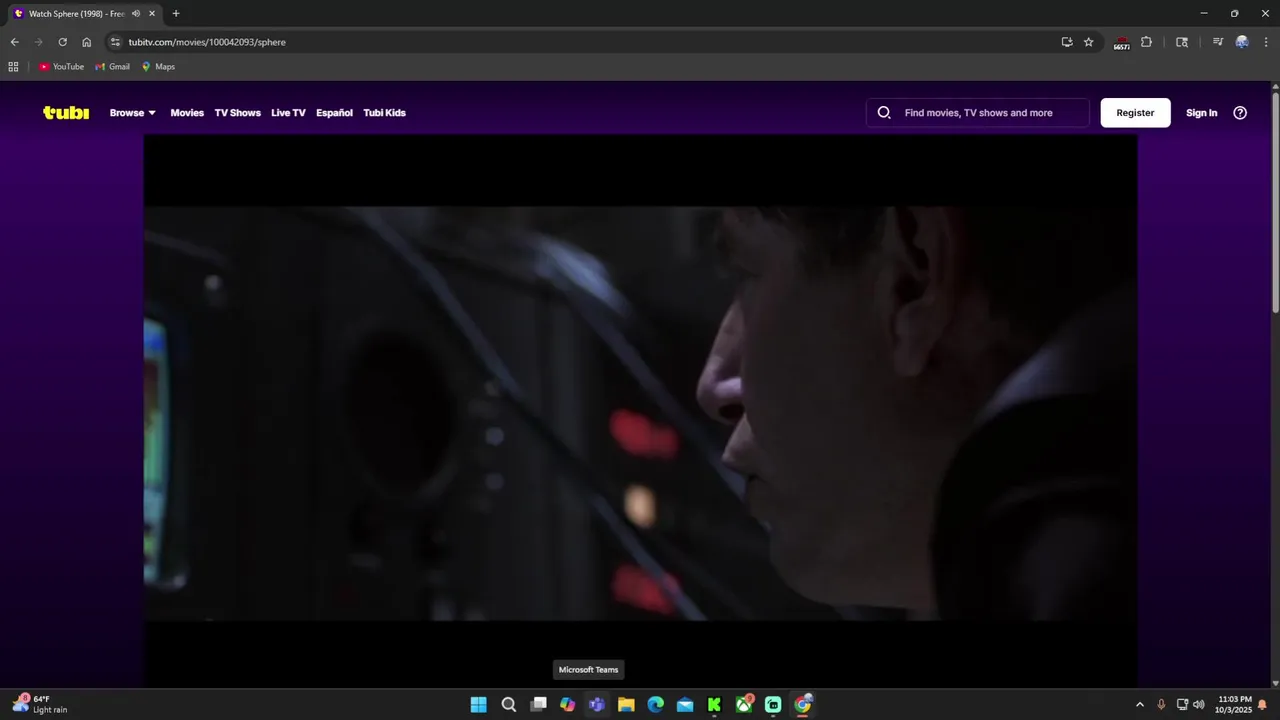Screen dimensions: 1280x720
Task: Open the volume speaker icon in tray
Action: pos(1199,705)
